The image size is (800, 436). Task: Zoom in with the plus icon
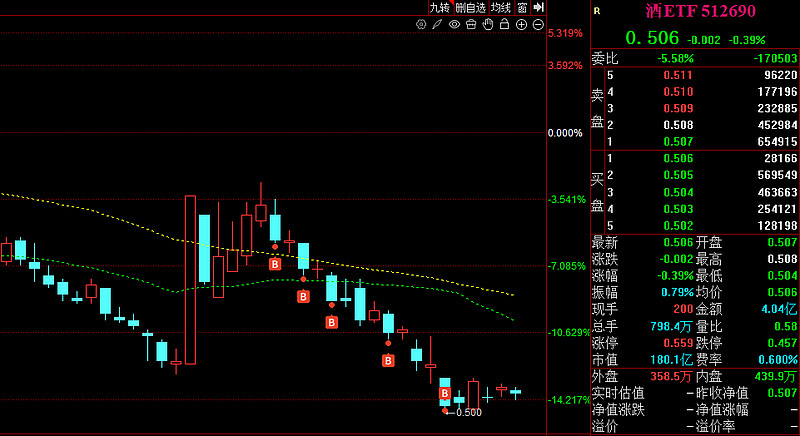pyautogui.click(x=521, y=24)
